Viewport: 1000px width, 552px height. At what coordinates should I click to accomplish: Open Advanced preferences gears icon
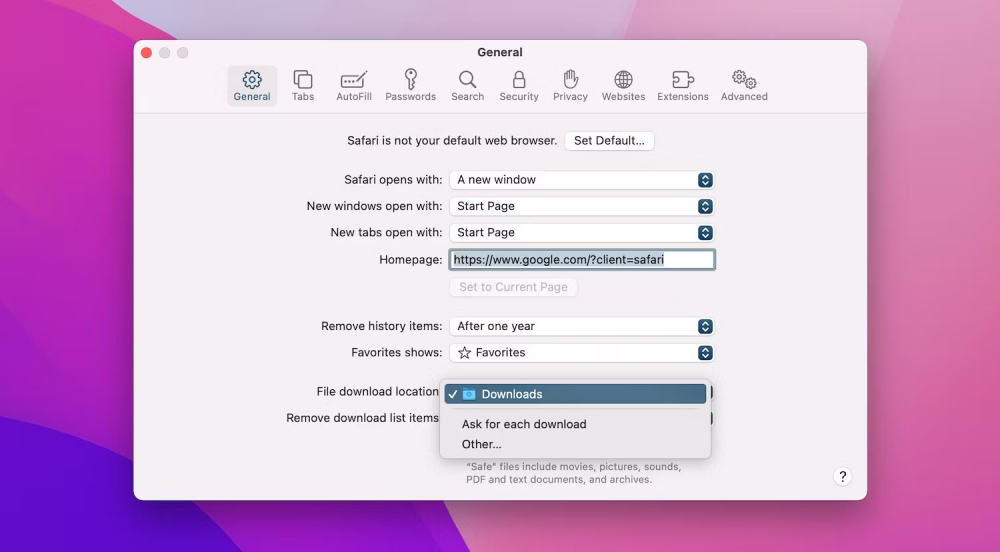(x=744, y=80)
